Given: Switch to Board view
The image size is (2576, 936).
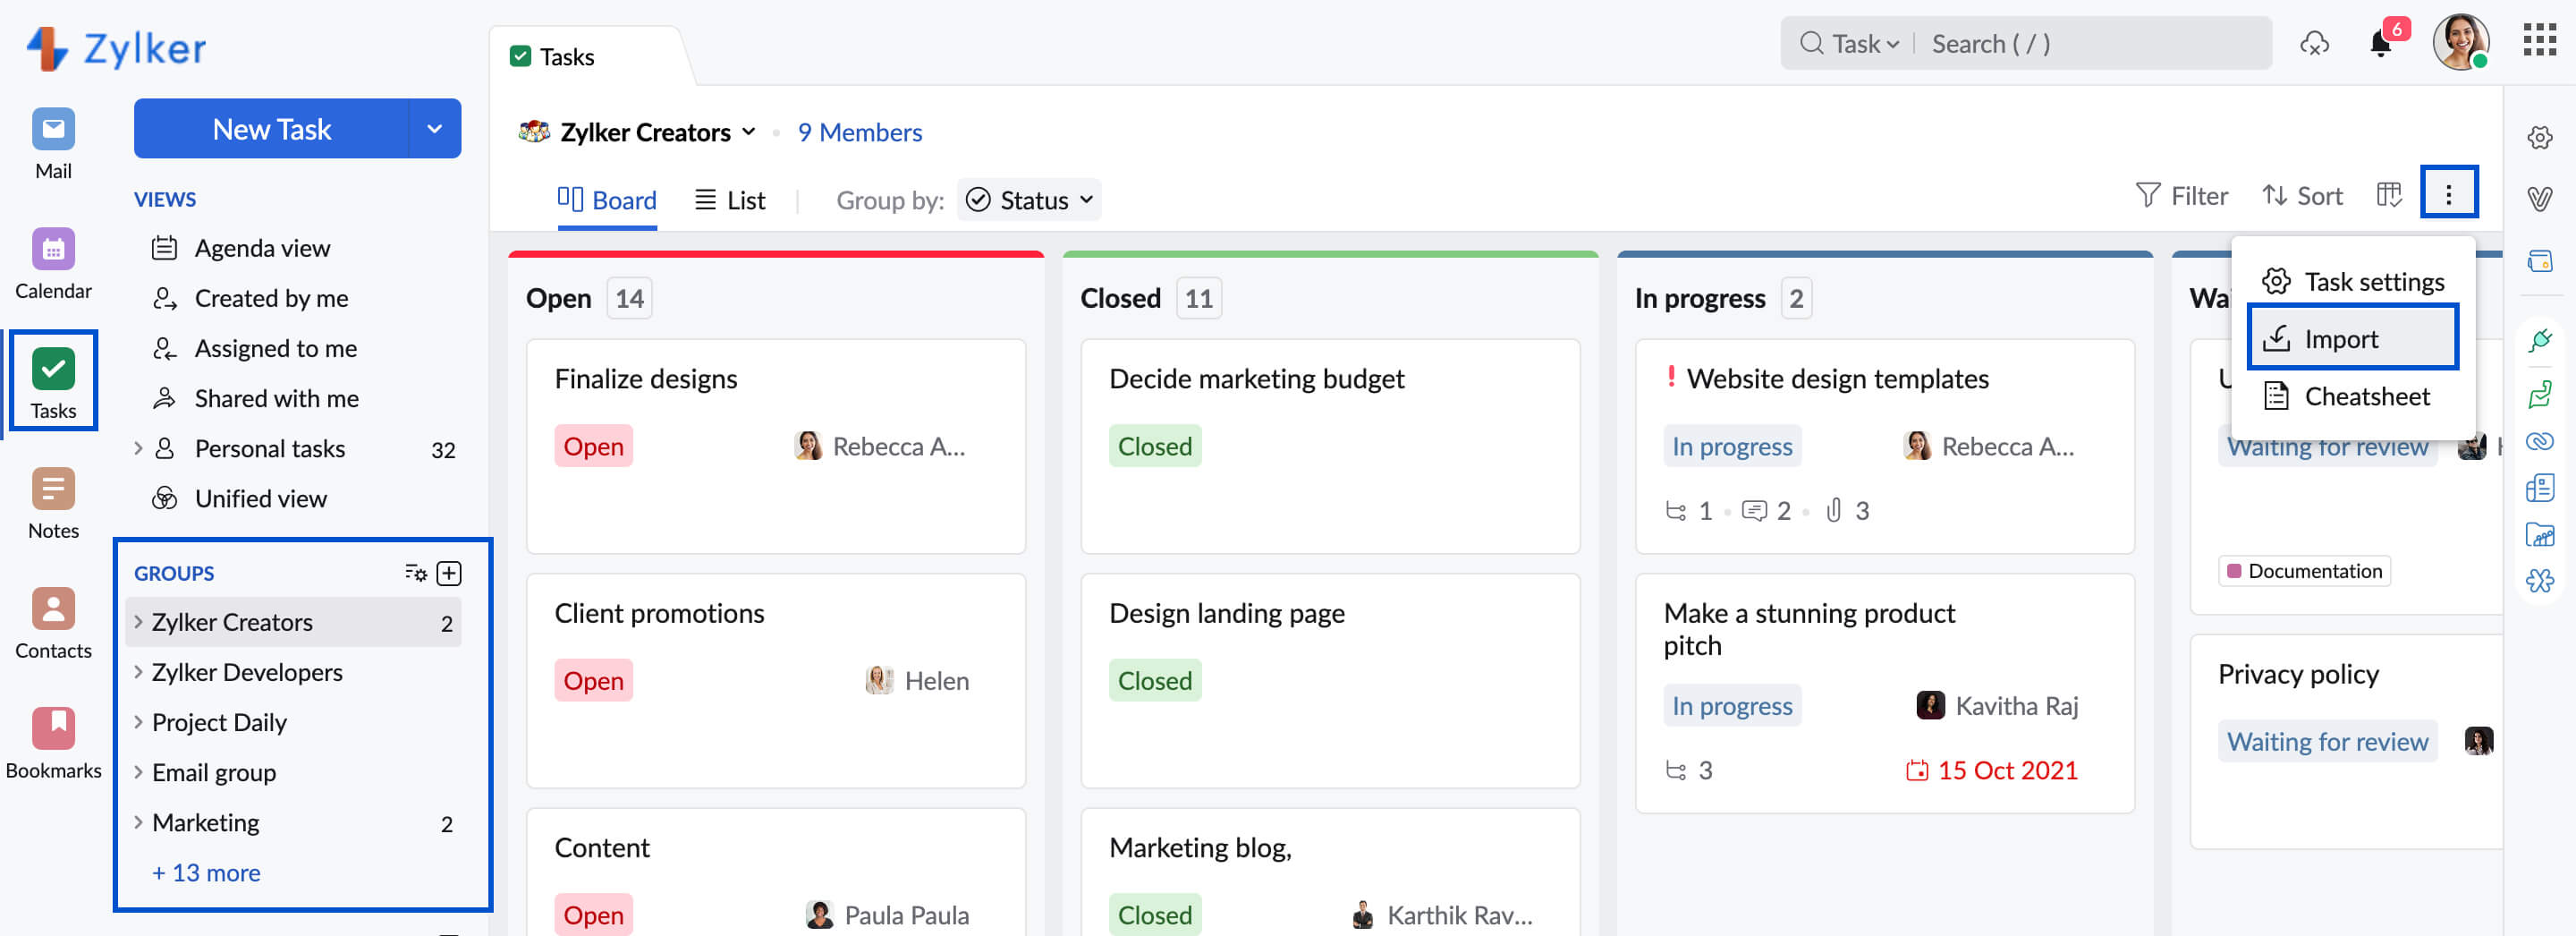Looking at the screenshot, I should coord(607,199).
